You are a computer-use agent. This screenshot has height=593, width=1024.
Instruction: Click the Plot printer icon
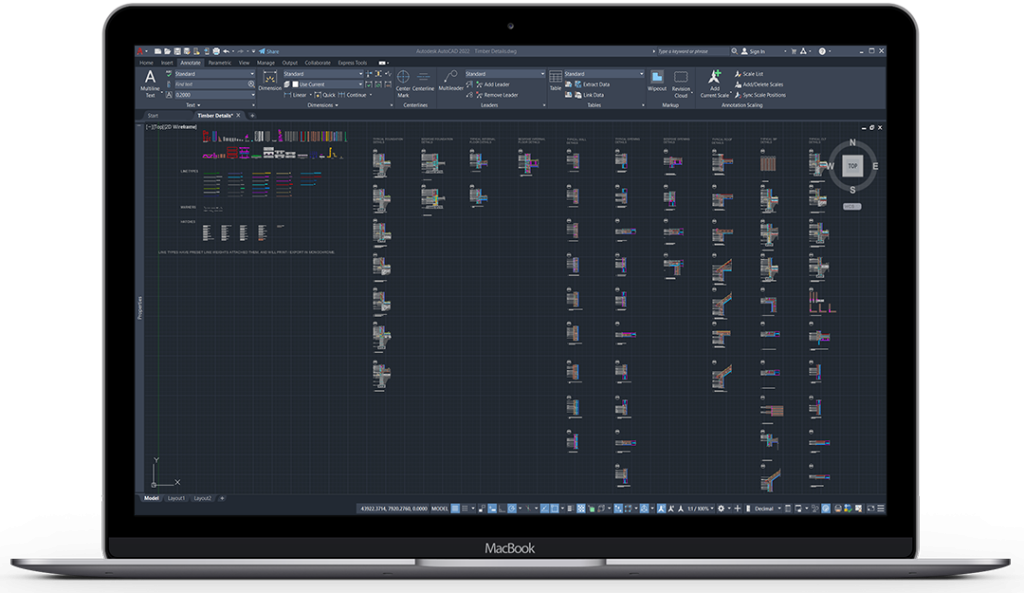coord(216,51)
